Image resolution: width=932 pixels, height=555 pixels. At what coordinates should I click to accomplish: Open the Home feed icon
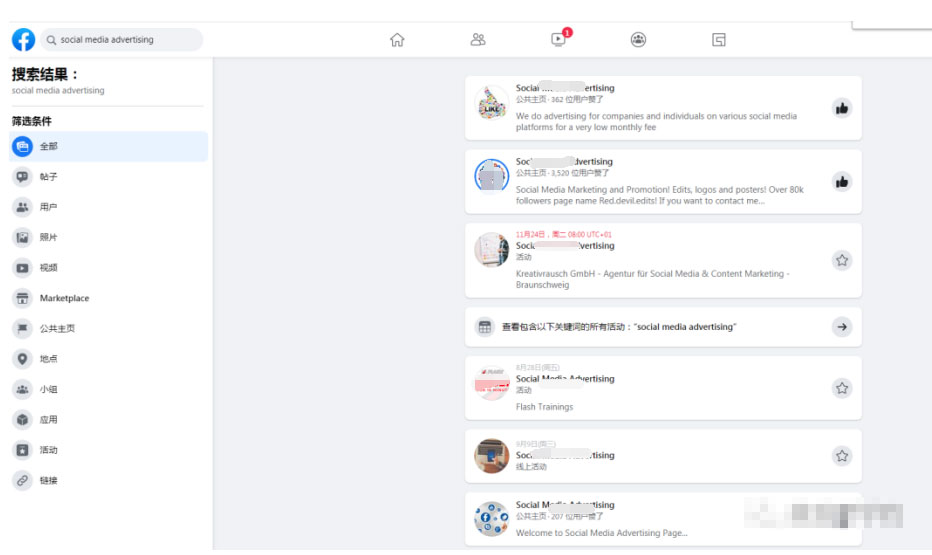pos(397,40)
